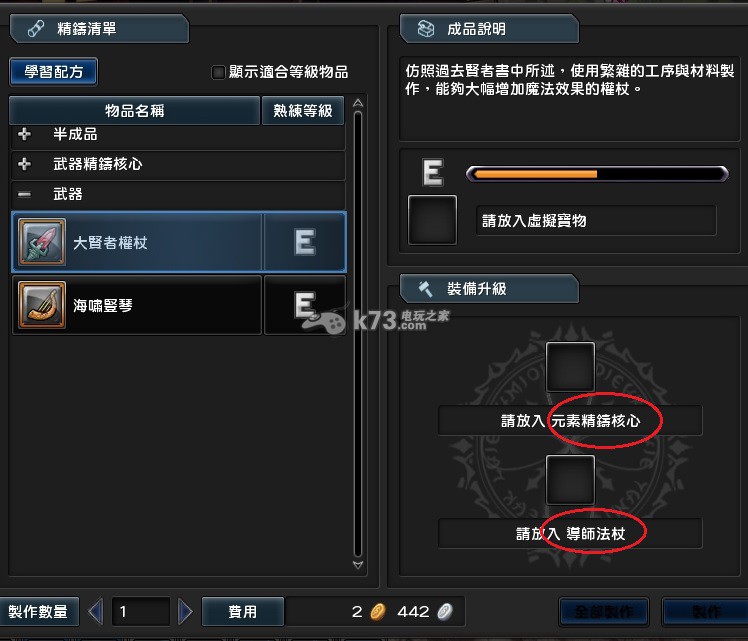The width and height of the screenshot is (748, 641).
Task: Collapse the 武器 category
Action: click(24, 194)
